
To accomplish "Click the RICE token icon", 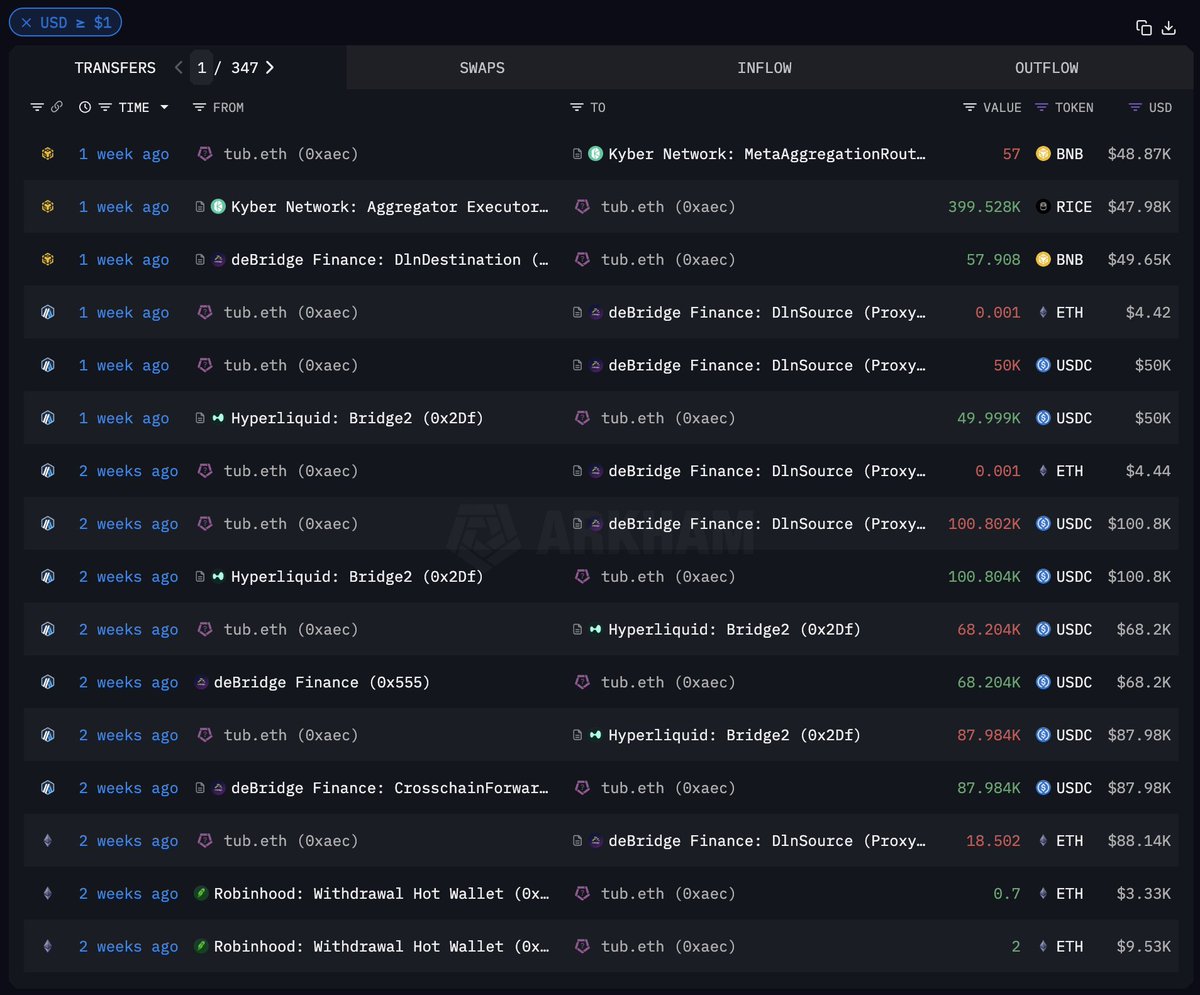I will click(1043, 207).
